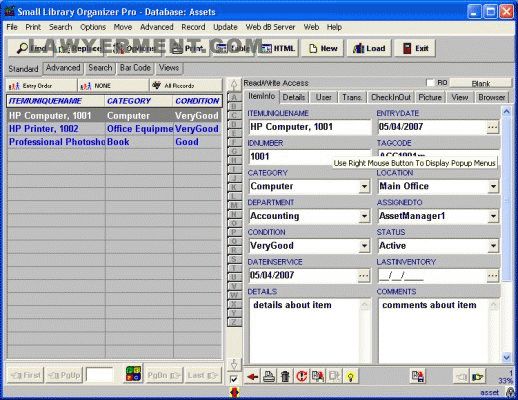Click the yellow light bulb icon
Screen dimensions: 518x400
[350, 377]
